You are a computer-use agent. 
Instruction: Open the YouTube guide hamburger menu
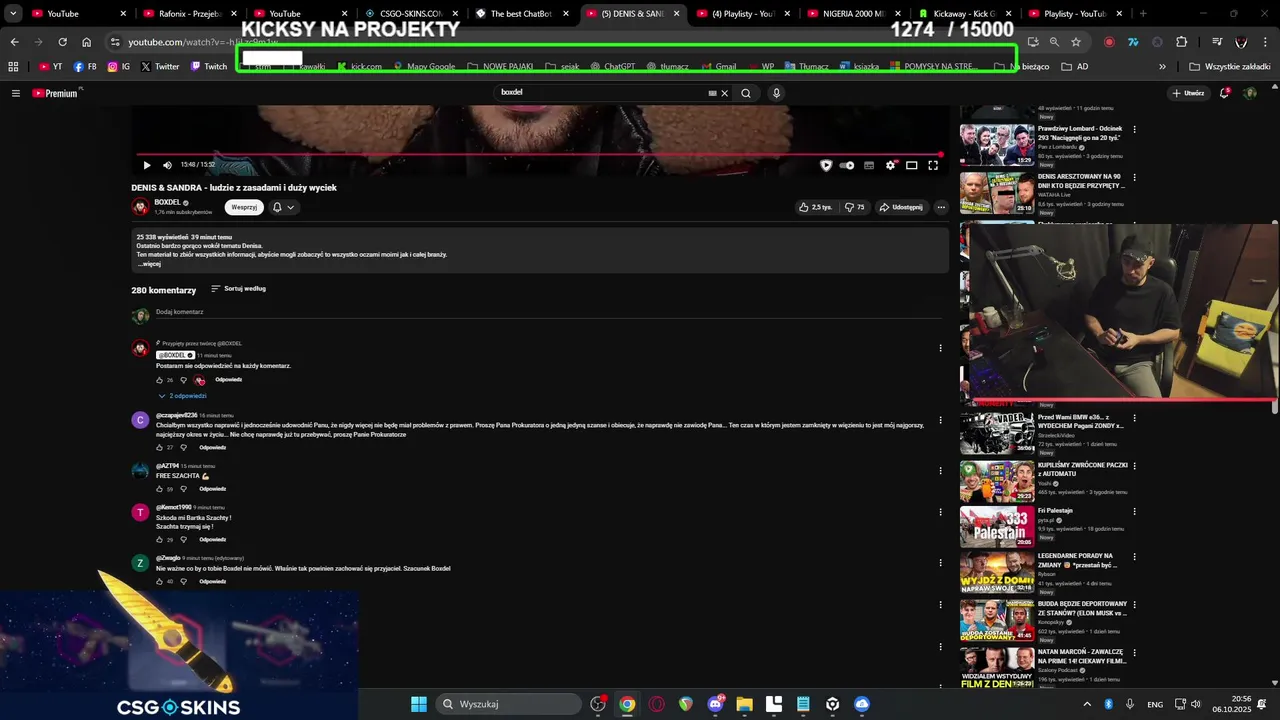click(x=15, y=93)
